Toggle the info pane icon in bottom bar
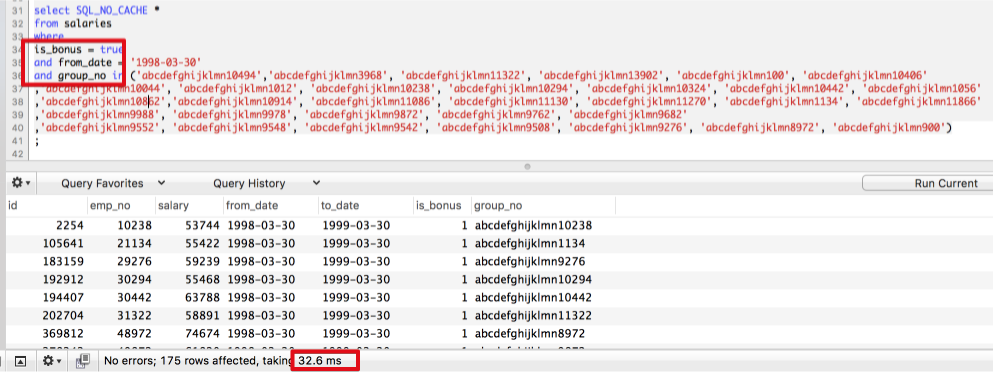 pos(20,361)
